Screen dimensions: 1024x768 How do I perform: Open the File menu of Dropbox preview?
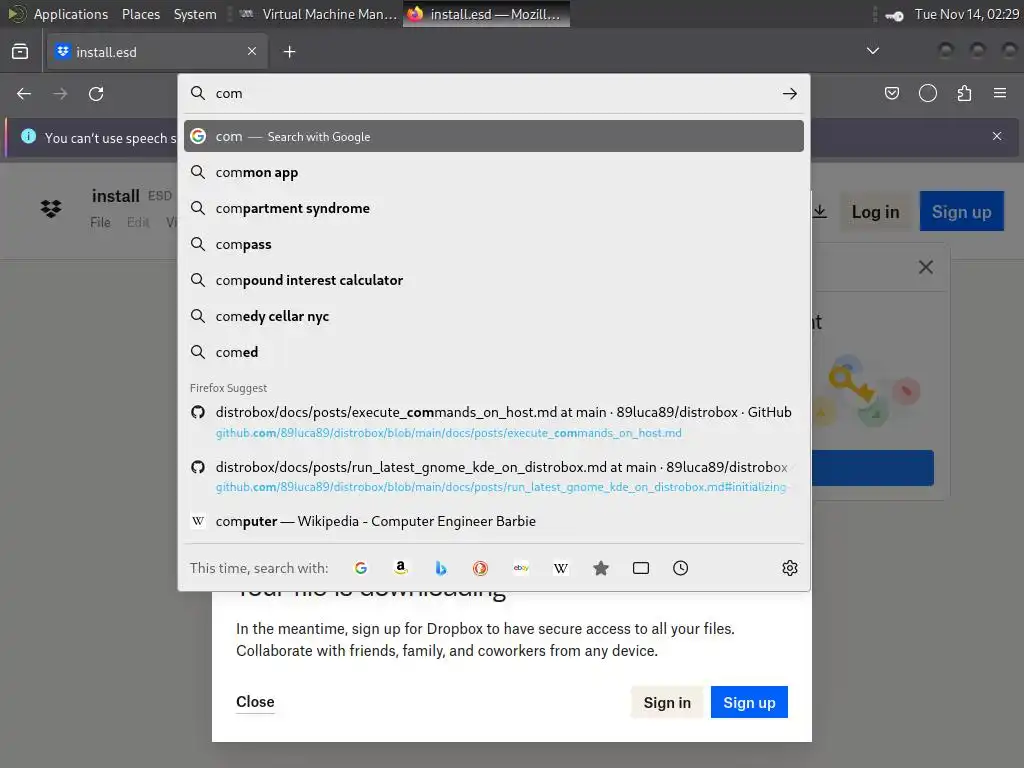click(x=100, y=223)
